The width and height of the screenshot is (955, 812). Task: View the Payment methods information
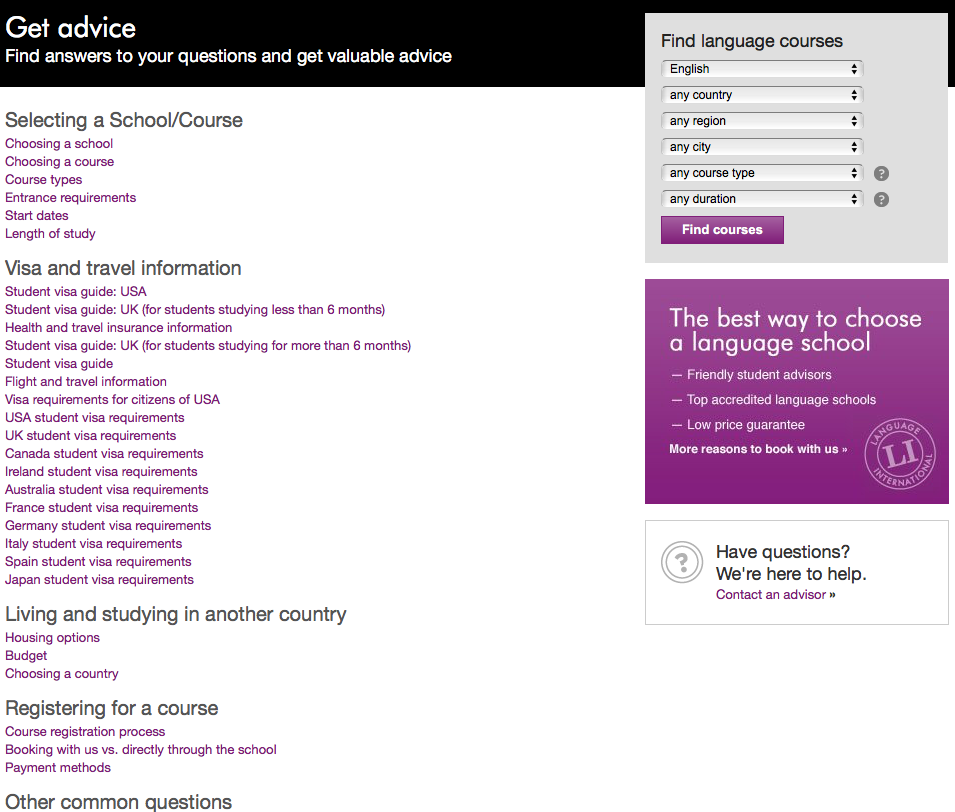click(57, 767)
